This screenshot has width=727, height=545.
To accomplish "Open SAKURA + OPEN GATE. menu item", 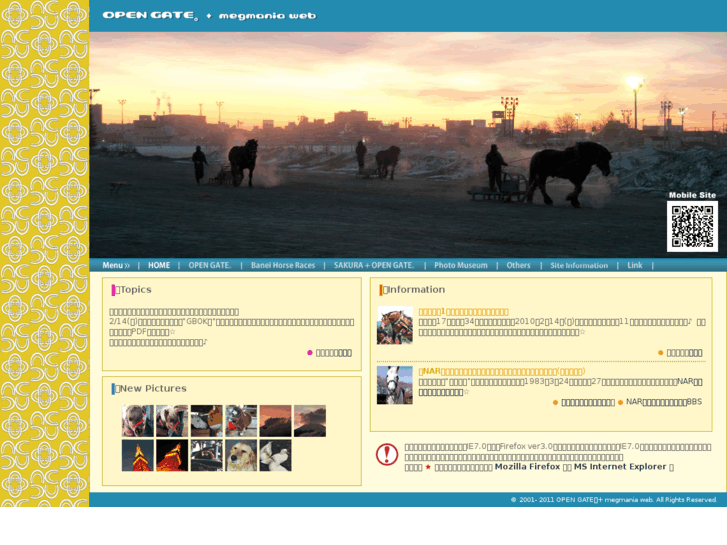I will point(374,265).
